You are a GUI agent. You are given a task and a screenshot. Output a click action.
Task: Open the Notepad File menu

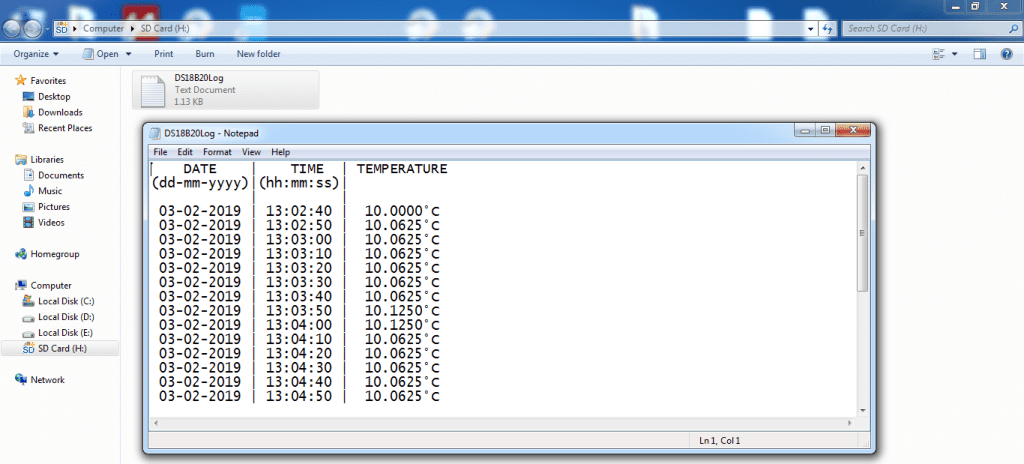[161, 152]
